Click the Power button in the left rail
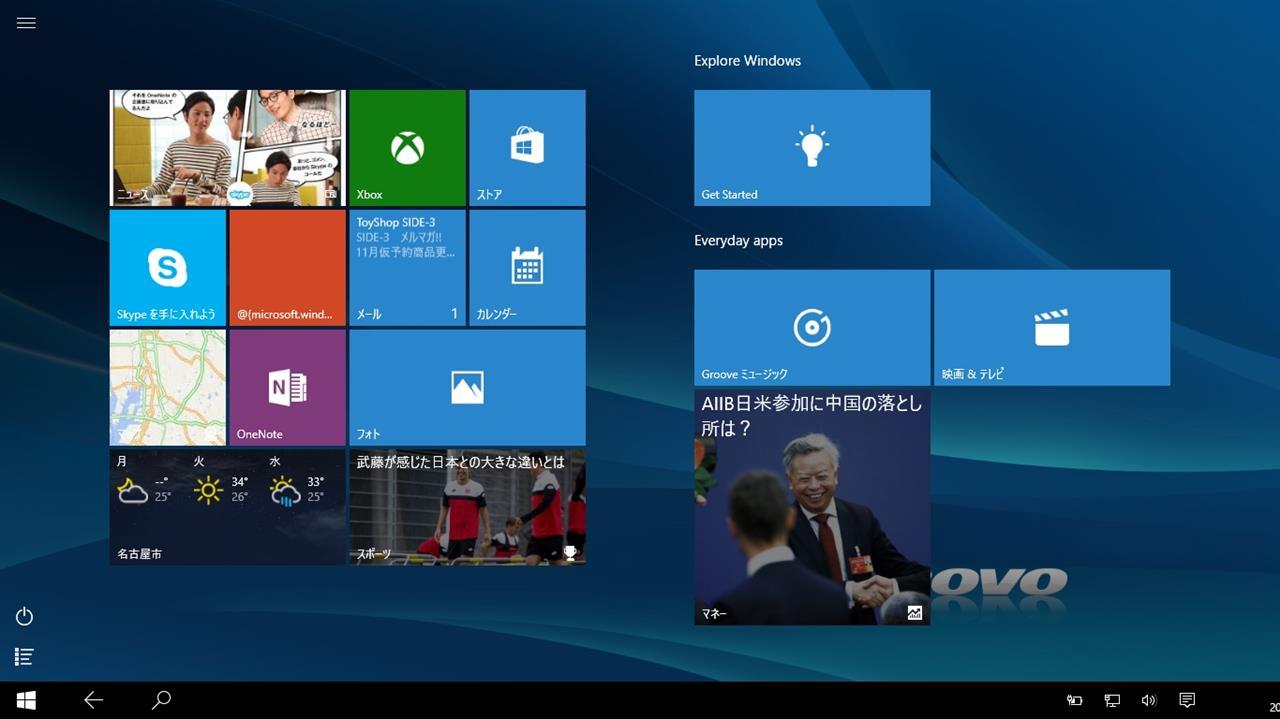This screenshot has width=1280, height=719. (x=25, y=616)
